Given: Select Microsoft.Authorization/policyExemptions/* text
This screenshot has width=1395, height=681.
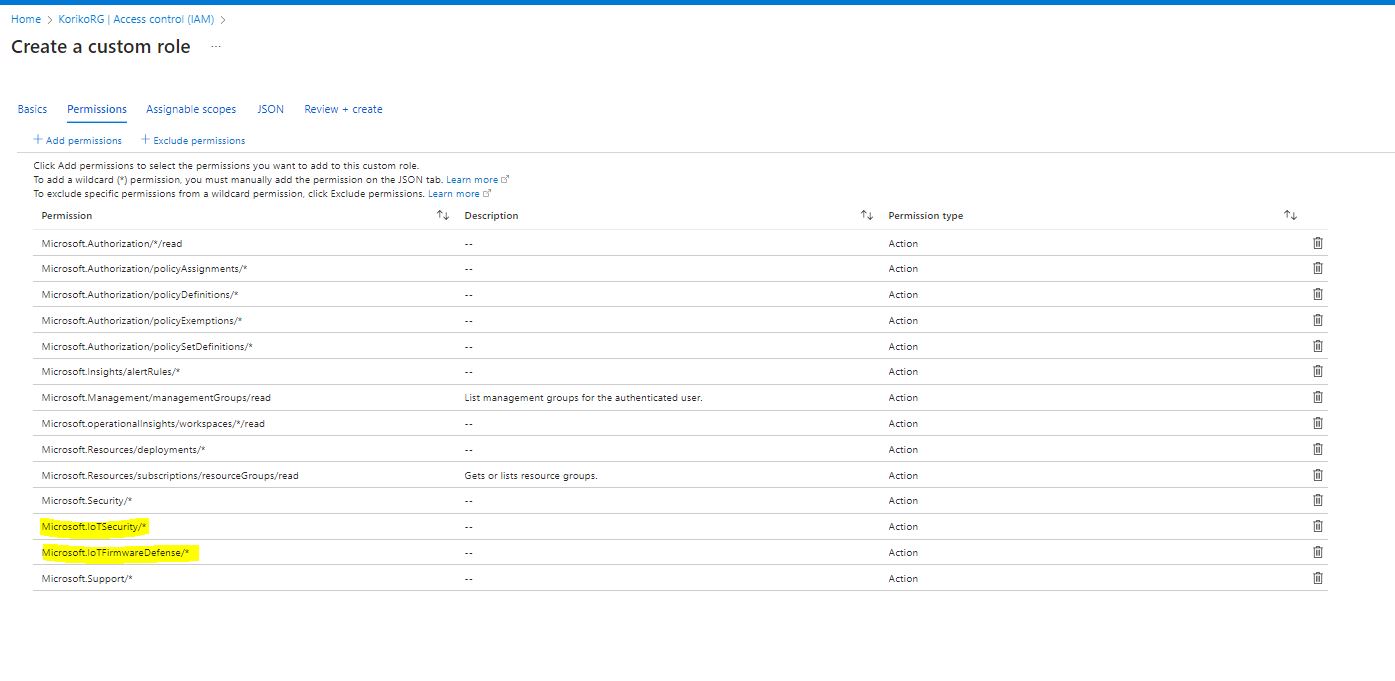Looking at the screenshot, I should [142, 321].
